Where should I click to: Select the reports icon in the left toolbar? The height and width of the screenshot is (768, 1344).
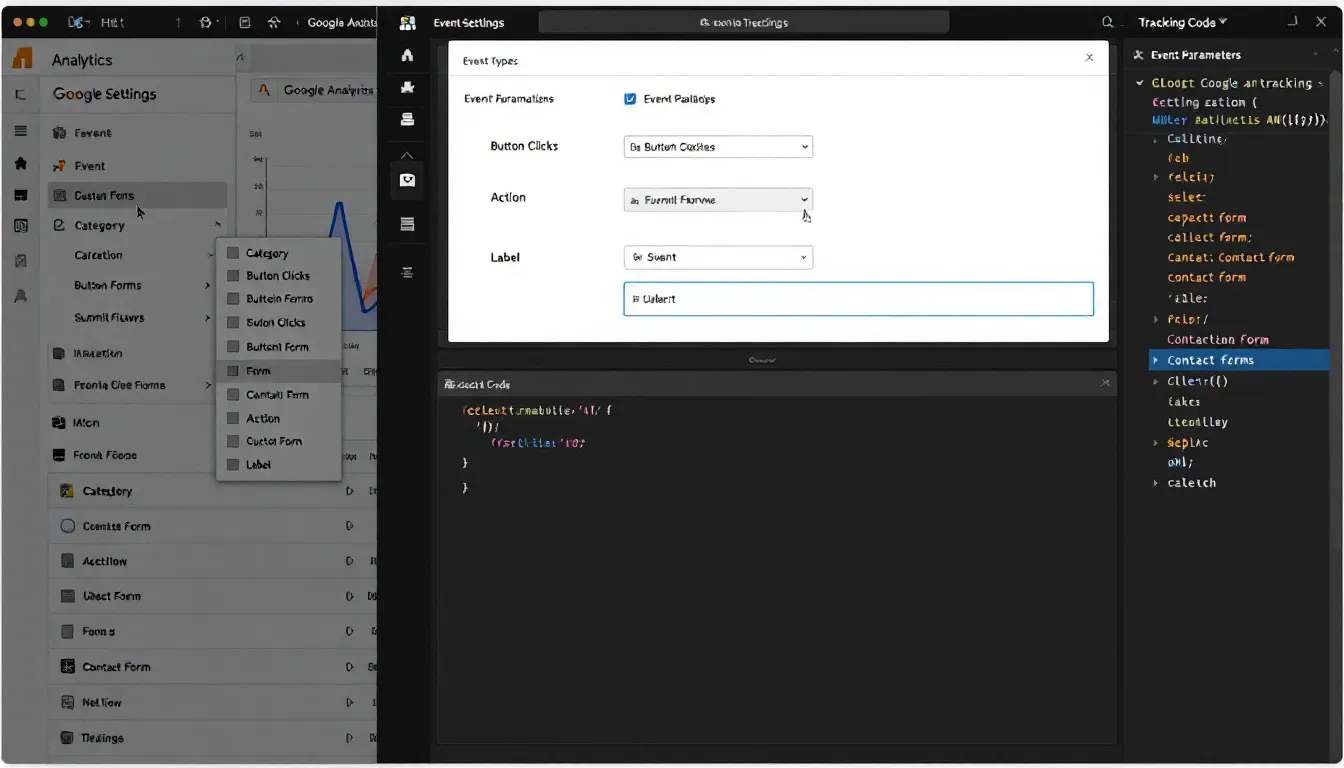click(x=406, y=119)
